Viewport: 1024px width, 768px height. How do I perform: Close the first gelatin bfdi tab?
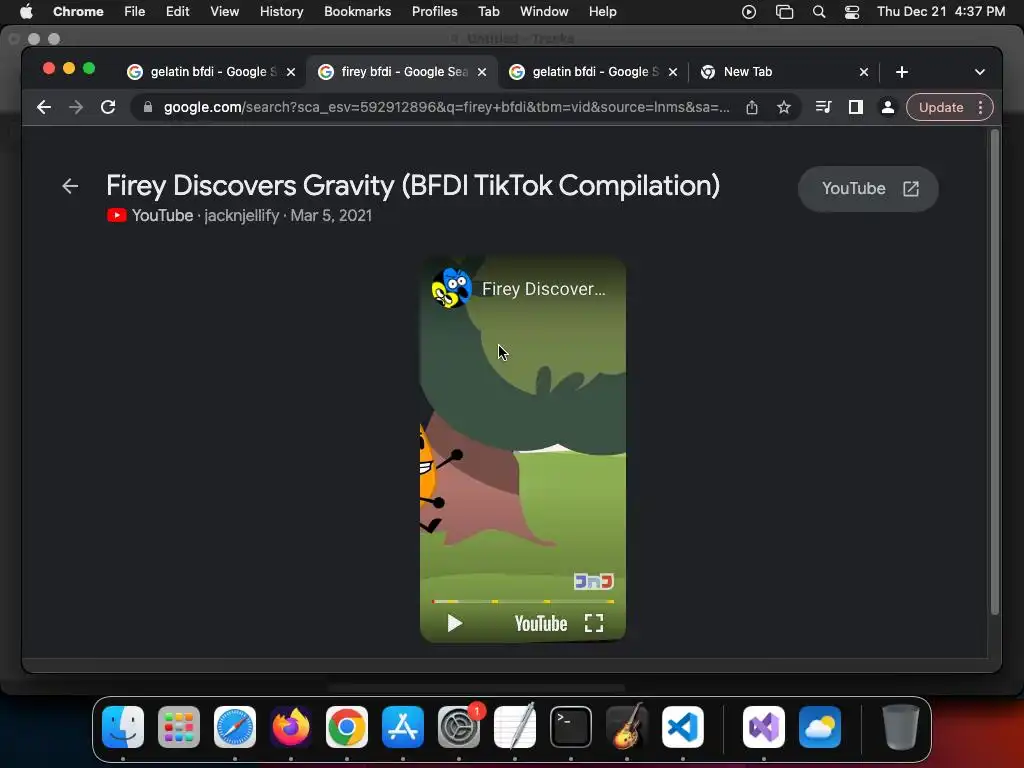point(291,72)
